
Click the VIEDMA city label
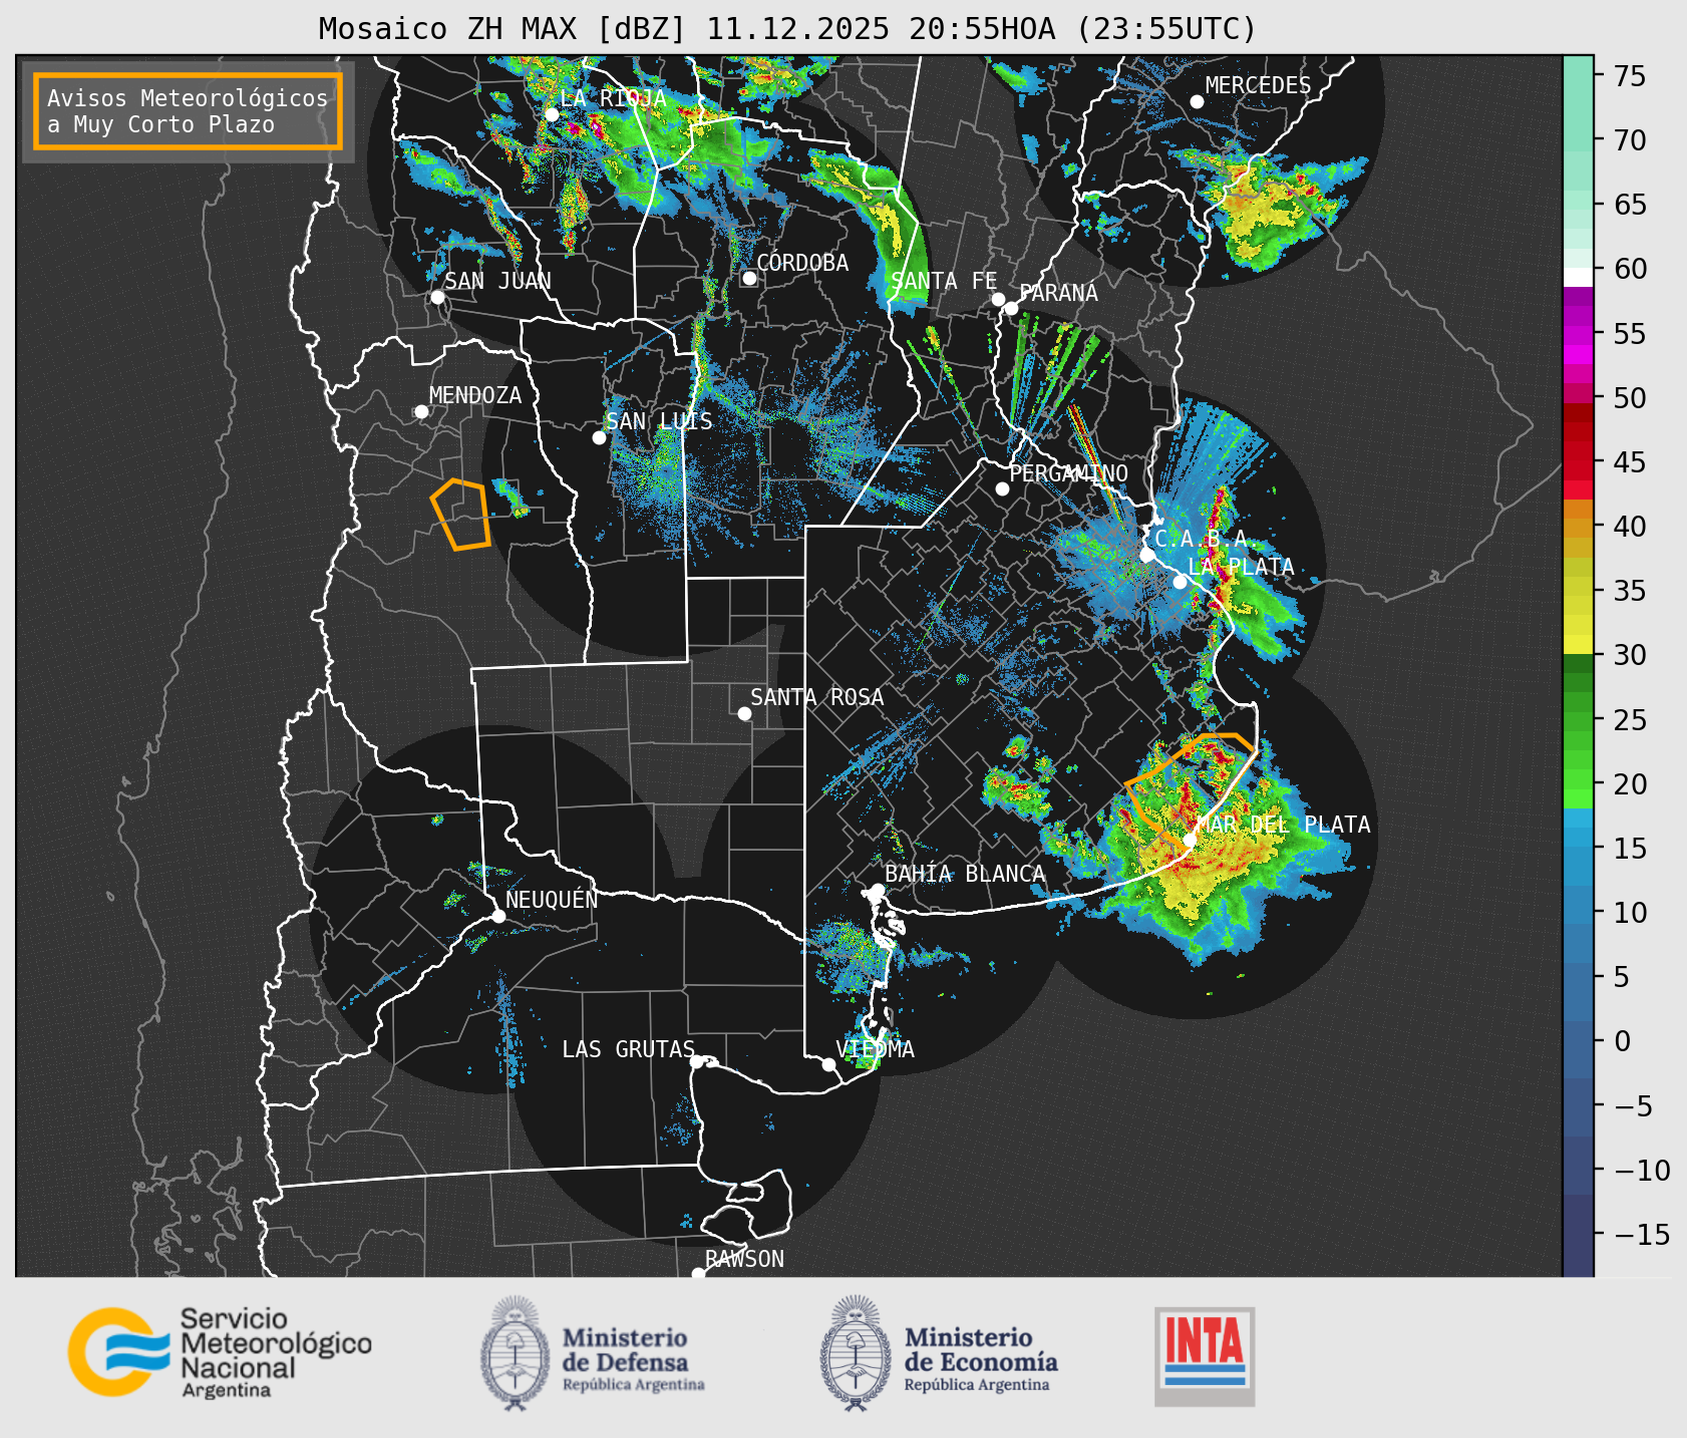[875, 1049]
